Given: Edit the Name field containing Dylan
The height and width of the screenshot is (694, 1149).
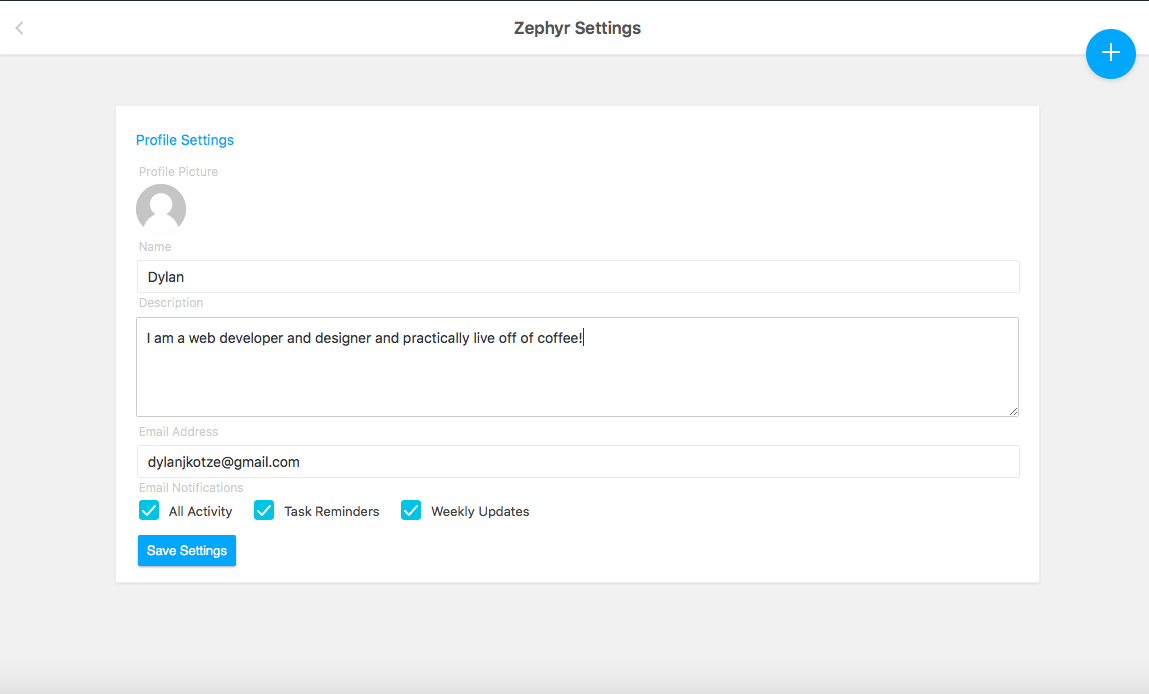Looking at the screenshot, I should pyautogui.click(x=577, y=276).
